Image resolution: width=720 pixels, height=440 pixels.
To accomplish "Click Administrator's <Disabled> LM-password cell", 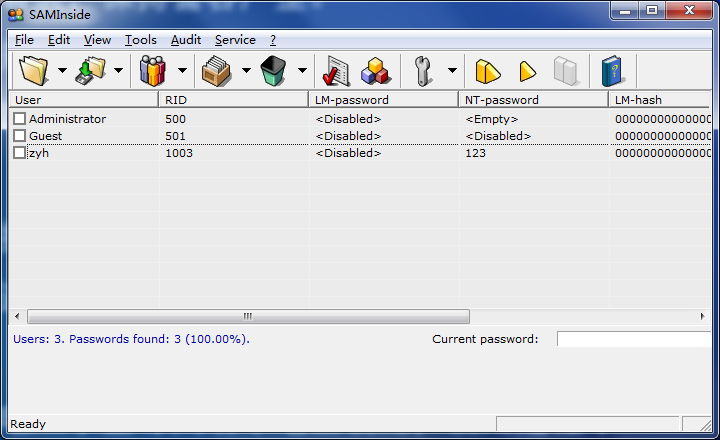I will coord(349,119).
